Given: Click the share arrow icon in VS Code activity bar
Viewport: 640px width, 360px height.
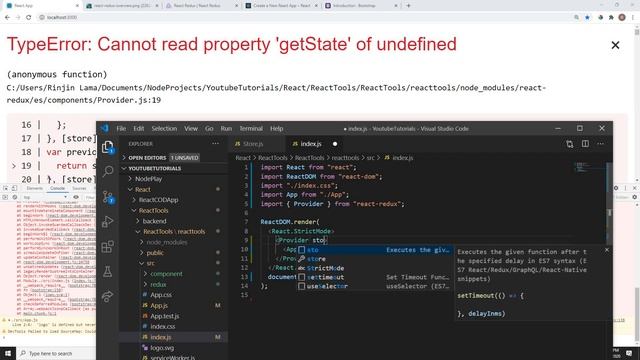Looking at the screenshot, I should click(x=108, y=296).
